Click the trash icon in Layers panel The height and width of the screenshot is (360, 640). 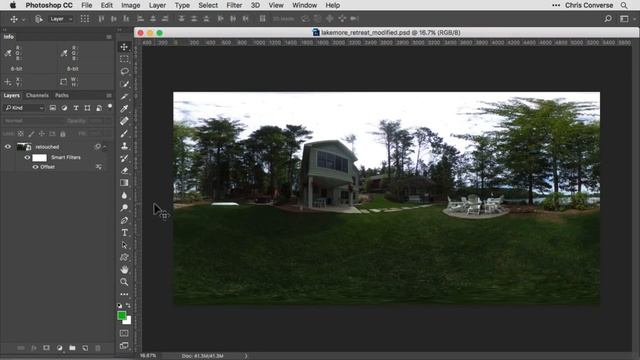point(98,348)
